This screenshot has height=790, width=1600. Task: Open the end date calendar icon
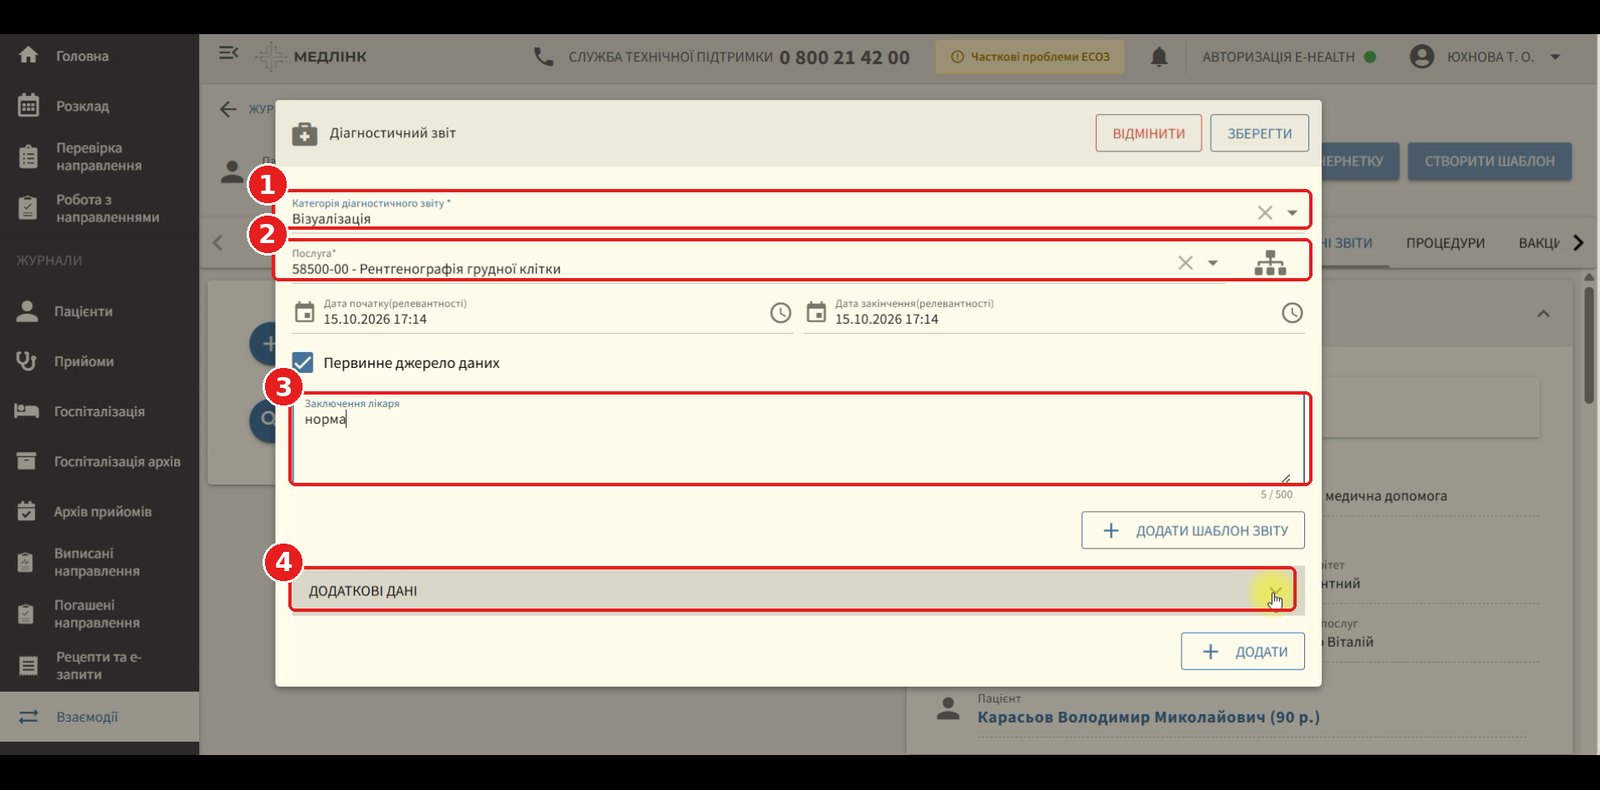816,312
